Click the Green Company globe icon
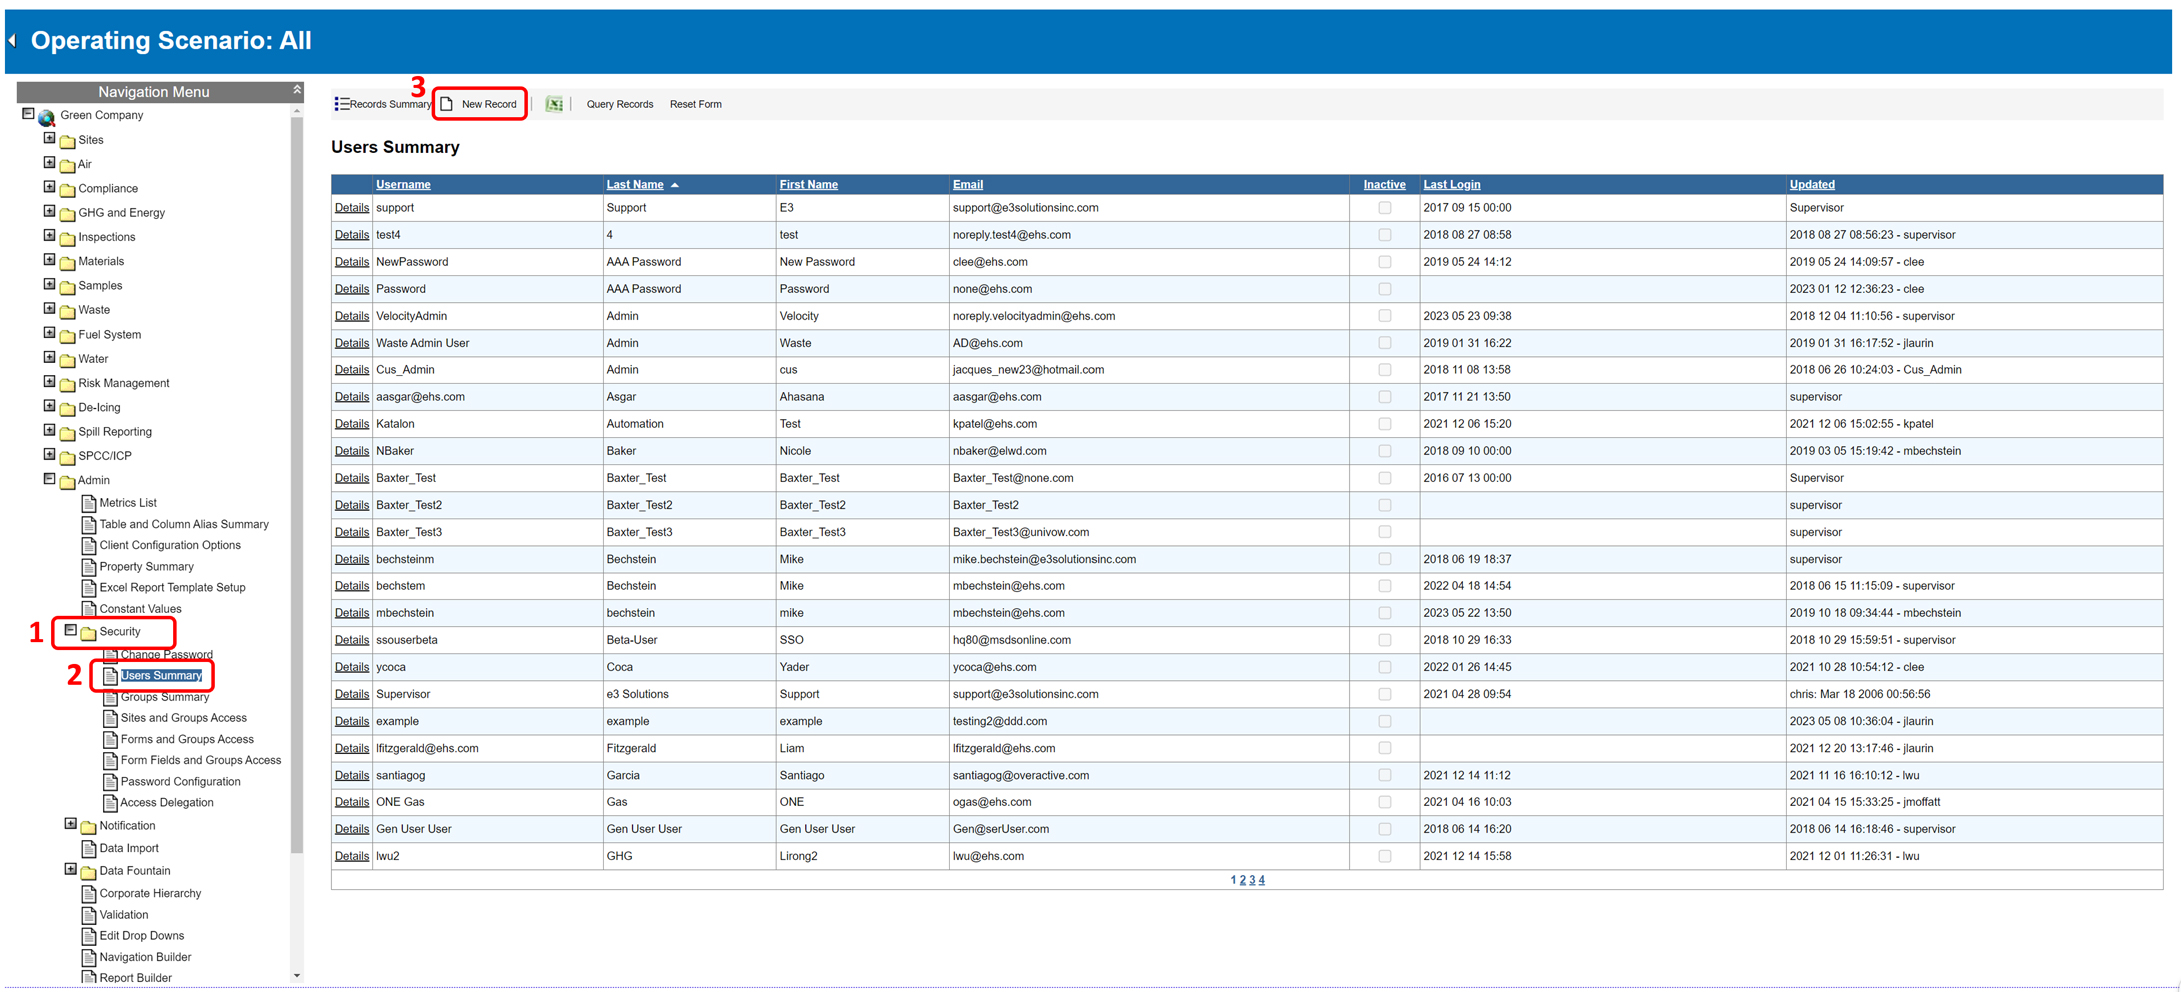 (x=47, y=117)
